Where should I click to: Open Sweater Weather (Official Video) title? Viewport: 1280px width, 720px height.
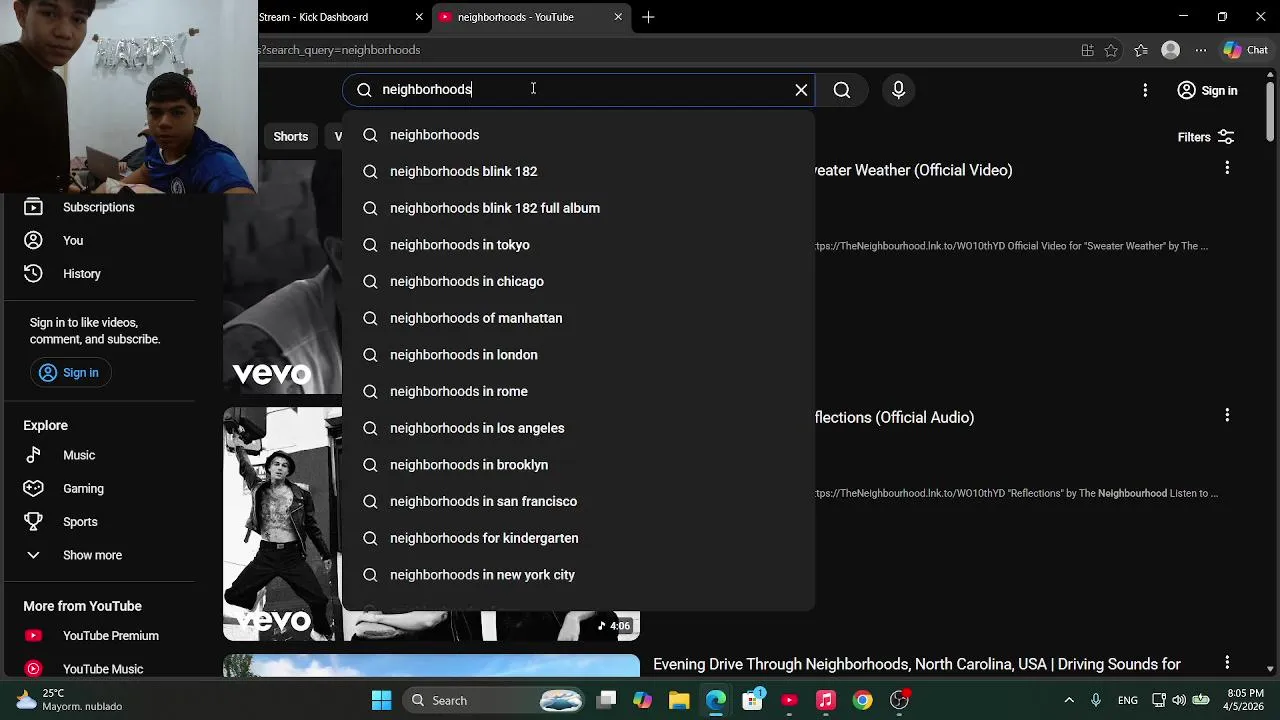pyautogui.click(x=913, y=170)
